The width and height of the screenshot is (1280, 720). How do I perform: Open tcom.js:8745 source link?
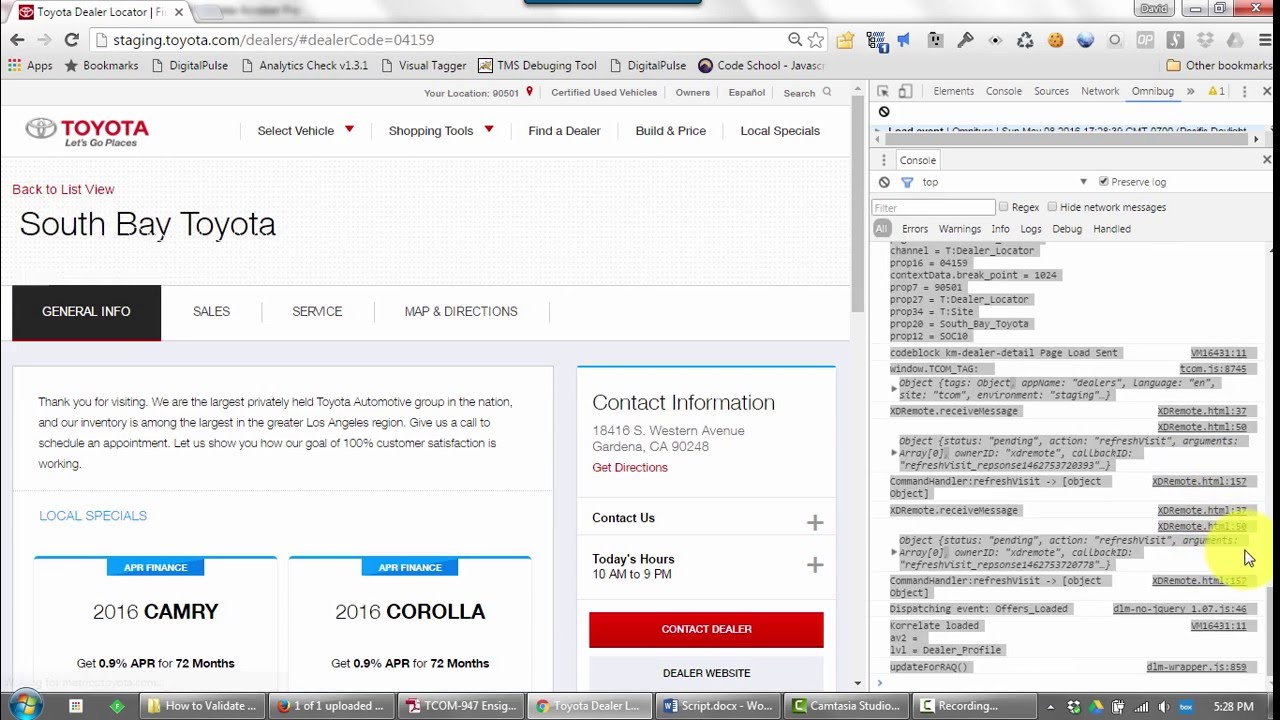[1213, 369]
